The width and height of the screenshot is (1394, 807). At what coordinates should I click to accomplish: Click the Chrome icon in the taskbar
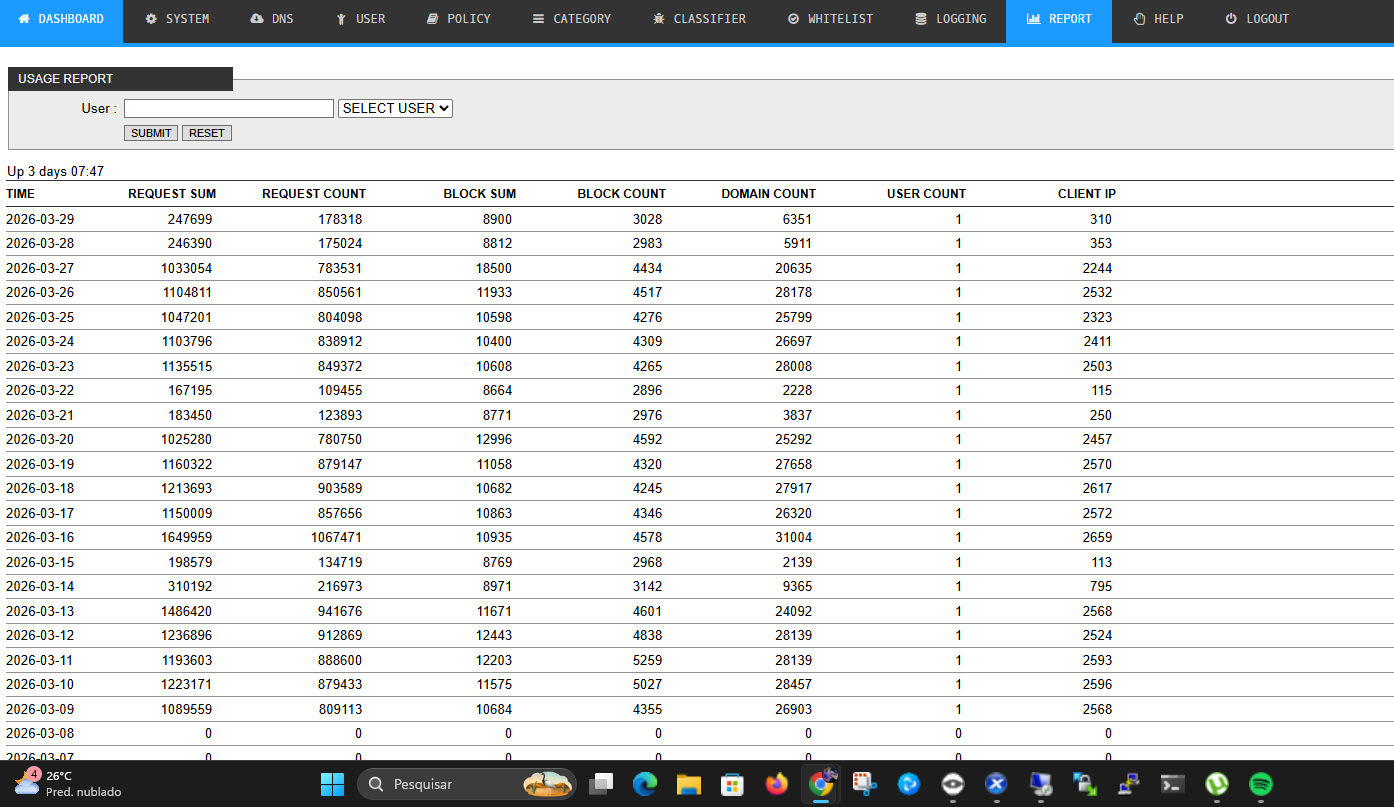click(821, 784)
